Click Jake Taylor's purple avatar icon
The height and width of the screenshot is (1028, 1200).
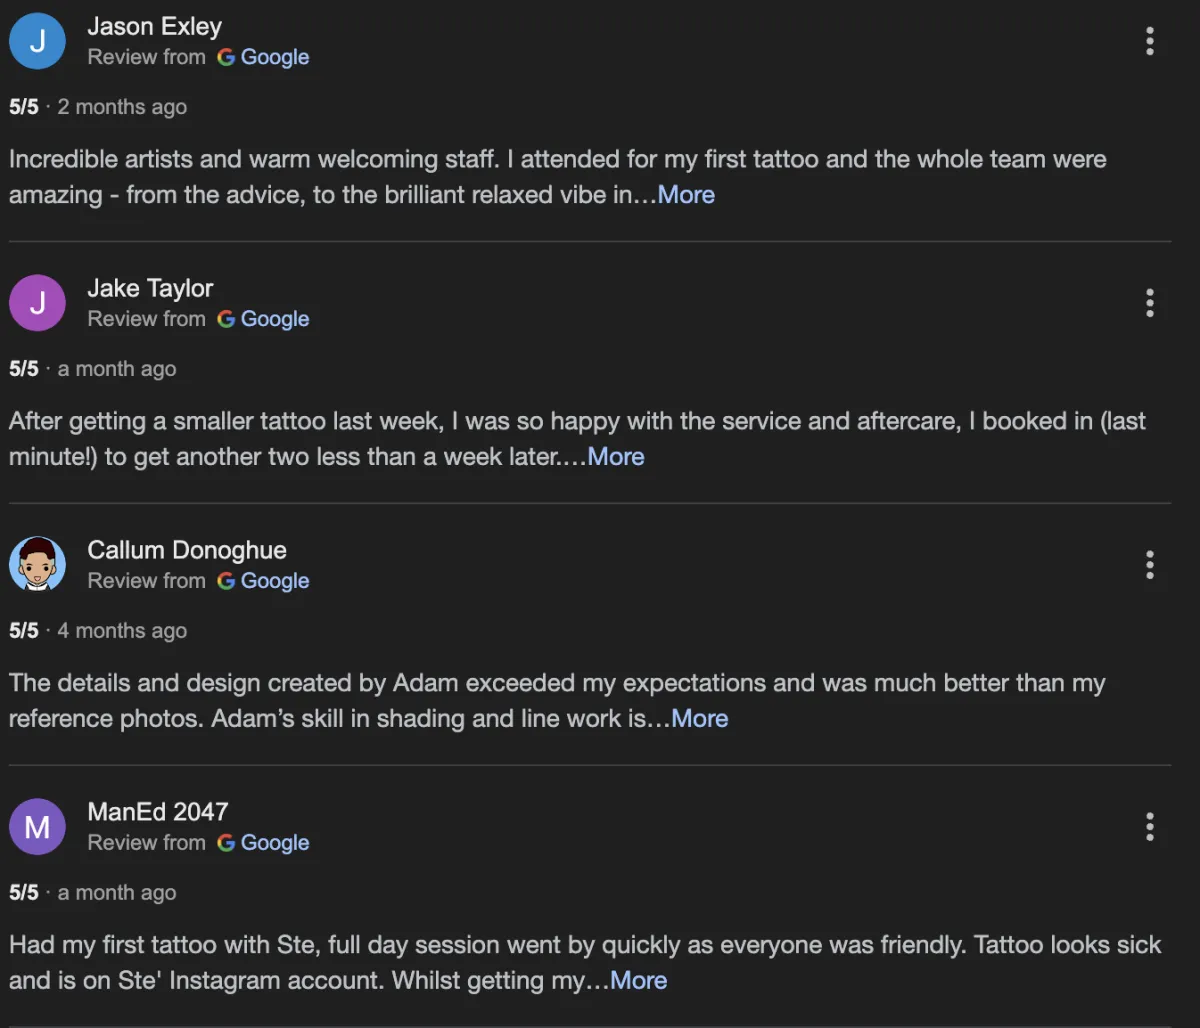coord(37,303)
